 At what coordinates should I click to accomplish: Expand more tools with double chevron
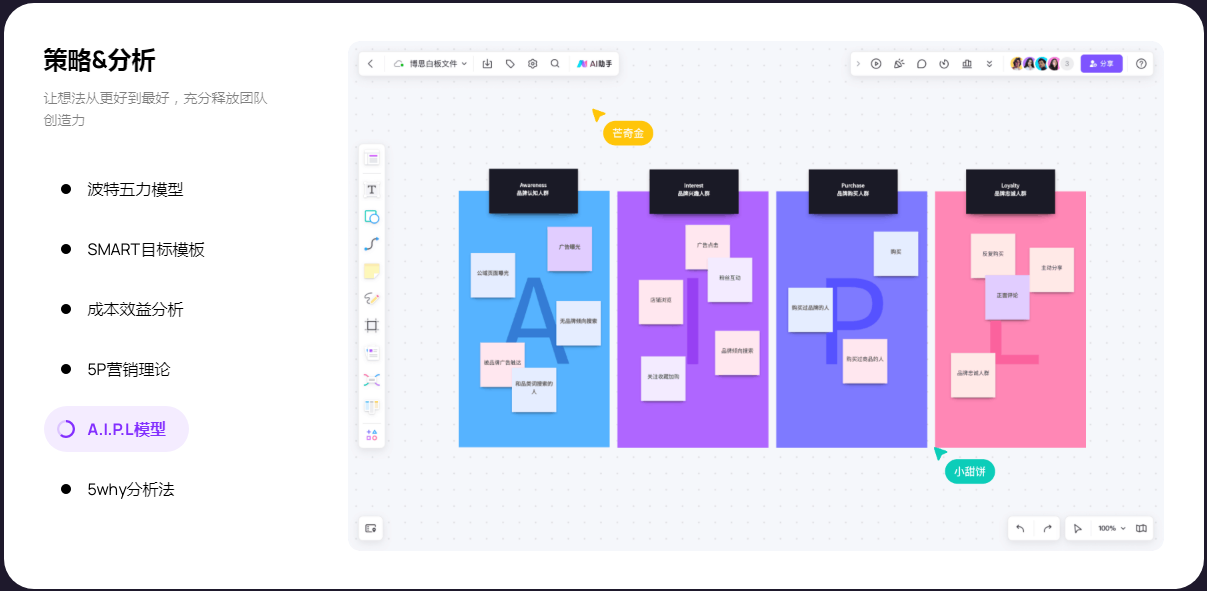click(x=989, y=63)
